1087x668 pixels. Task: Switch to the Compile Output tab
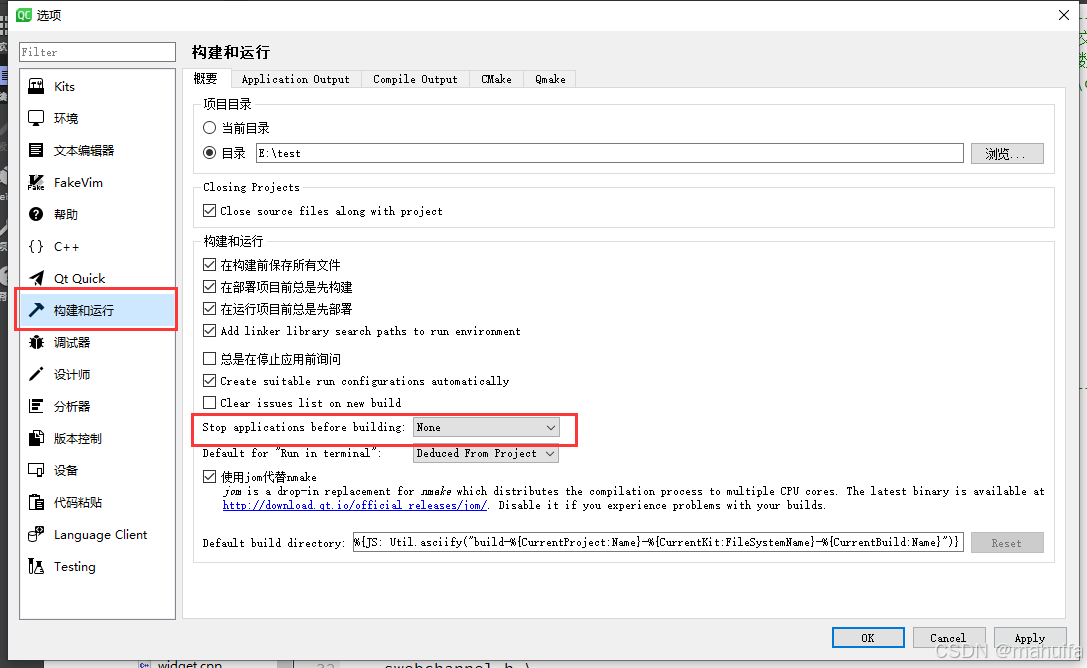click(415, 79)
